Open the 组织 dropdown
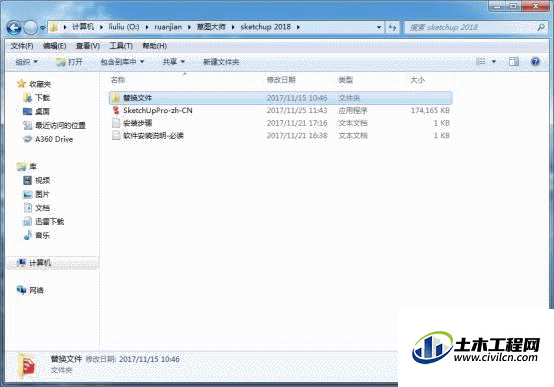Image resolution: width=554 pixels, height=387 pixels. click(x=26, y=62)
